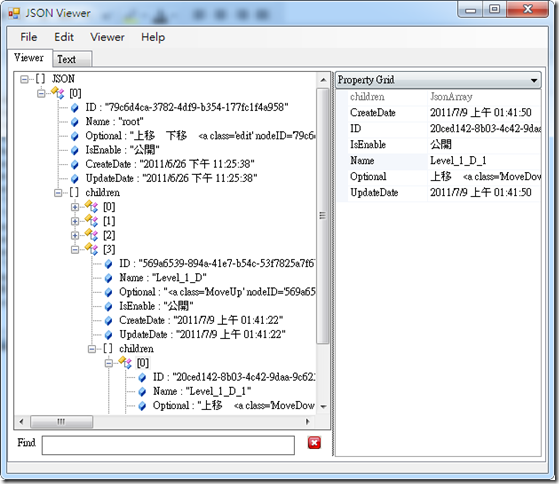Click the red X clear-find icon
The image size is (559, 484).
[x=314, y=443]
